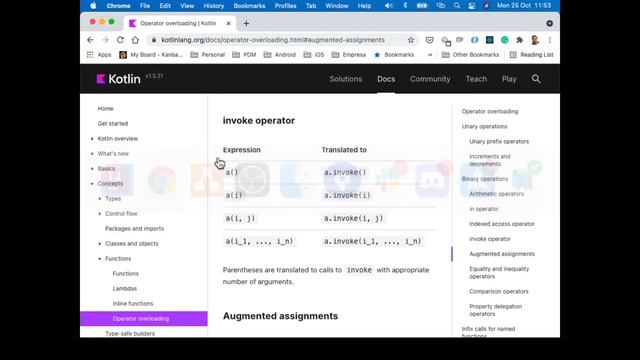640x360 pixels.
Task: Close the Operator overloading tab
Action: click(229, 24)
